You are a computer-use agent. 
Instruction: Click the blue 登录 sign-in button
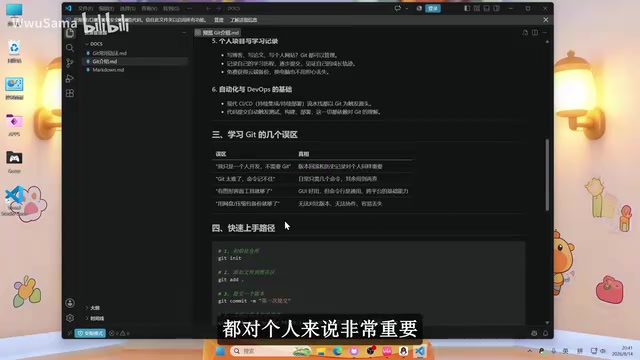click(433, 8)
